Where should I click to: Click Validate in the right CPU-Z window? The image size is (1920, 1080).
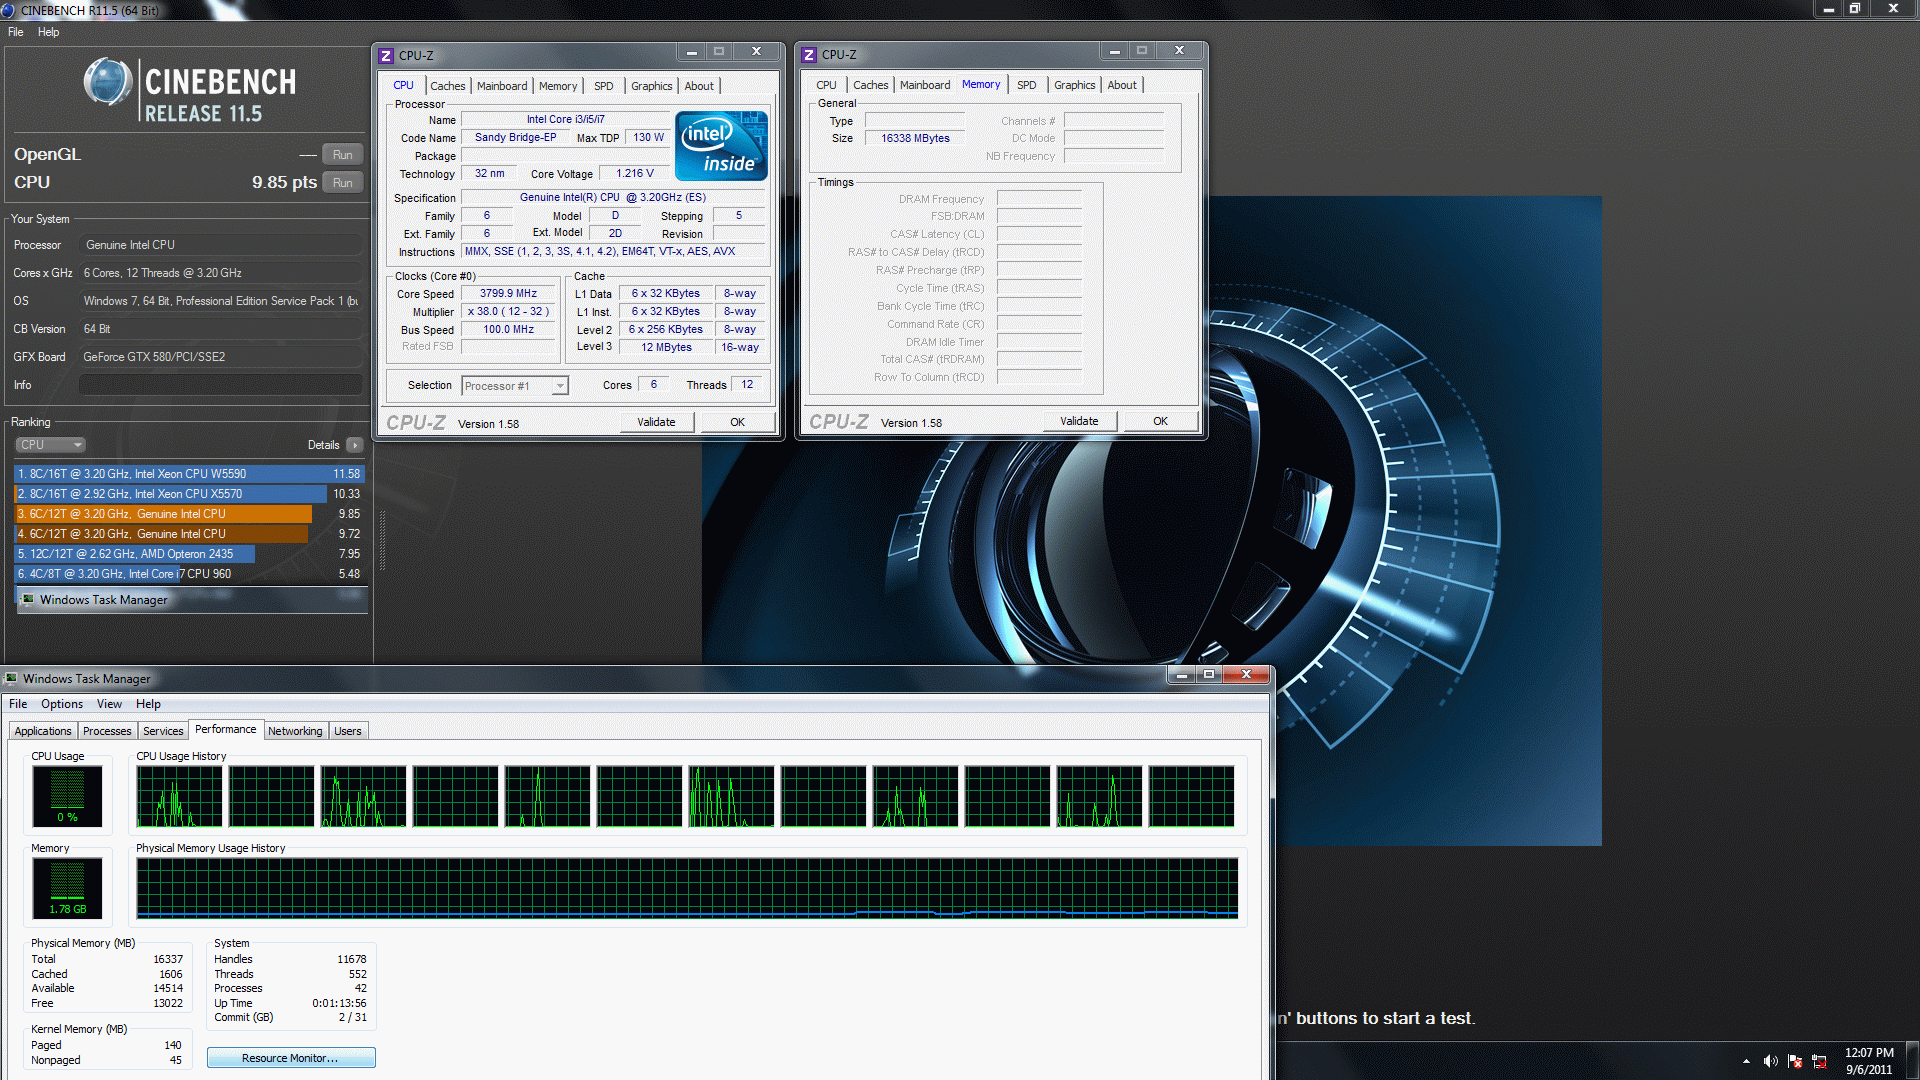[1079, 421]
